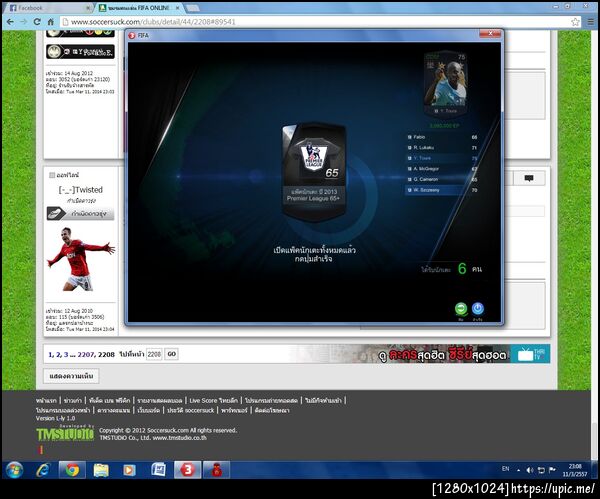Open the Live Score footer link
Image resolution: width=600 pixels, height=499 pixels.
tap(214, 401)
